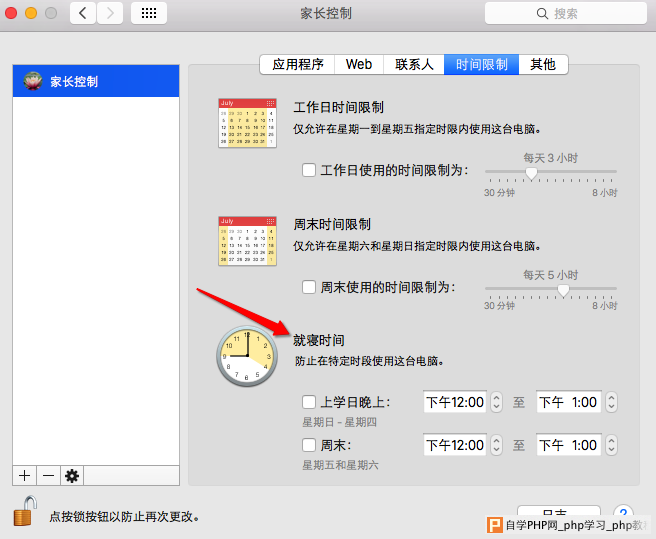Click the magnifier icon in the search box
Screen dimensions: 656x539
[542, 13]
